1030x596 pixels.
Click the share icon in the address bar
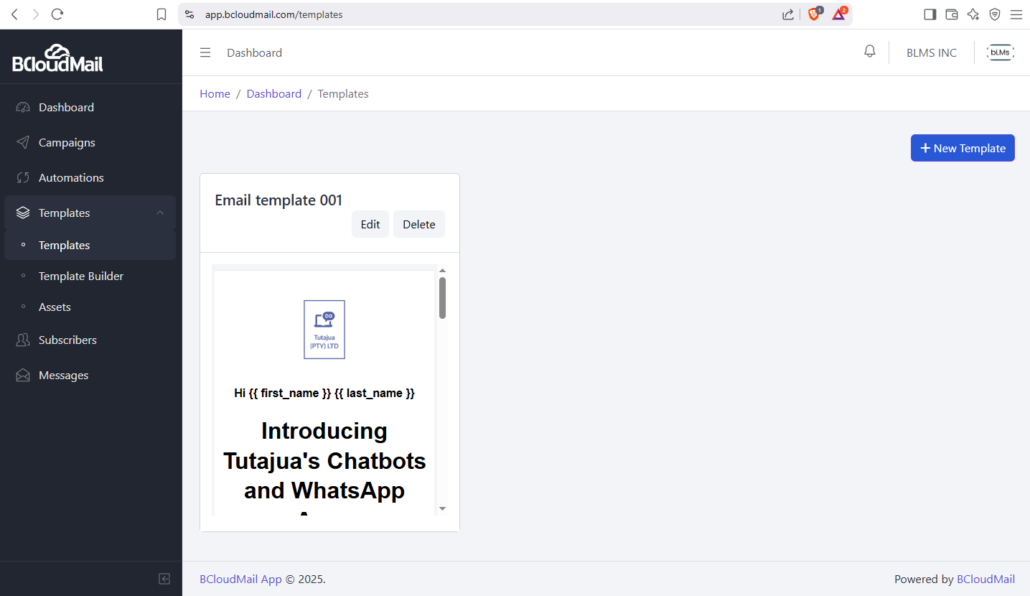click(788, 14)
